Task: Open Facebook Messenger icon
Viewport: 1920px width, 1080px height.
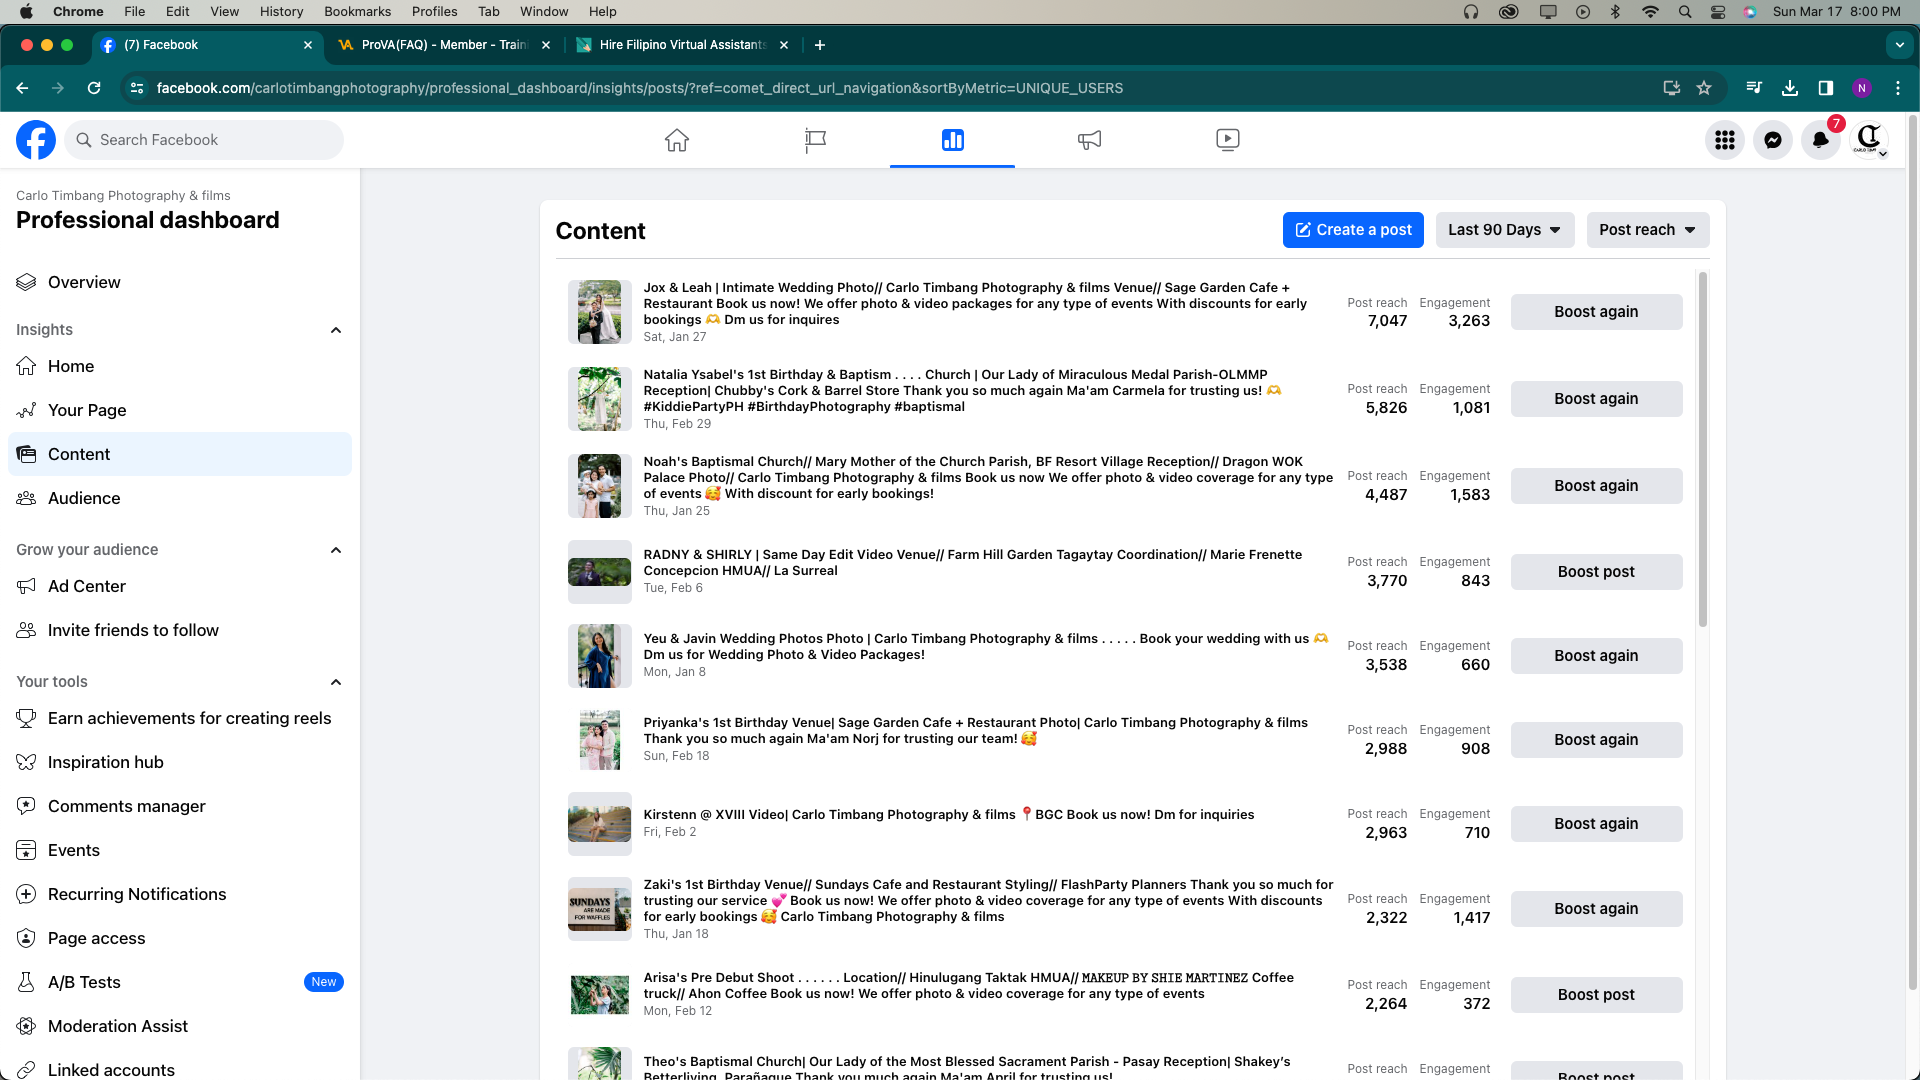Action: click(x=1773, y=140)
